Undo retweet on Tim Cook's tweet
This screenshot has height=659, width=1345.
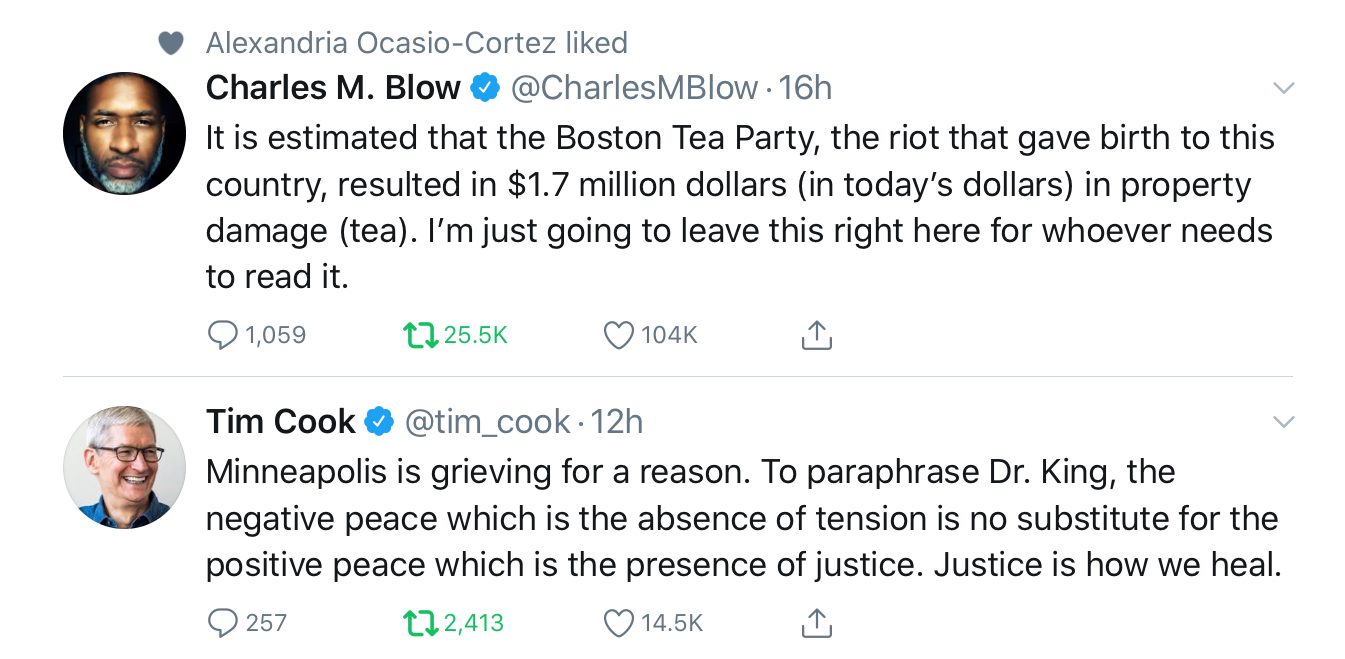[419, 623]
